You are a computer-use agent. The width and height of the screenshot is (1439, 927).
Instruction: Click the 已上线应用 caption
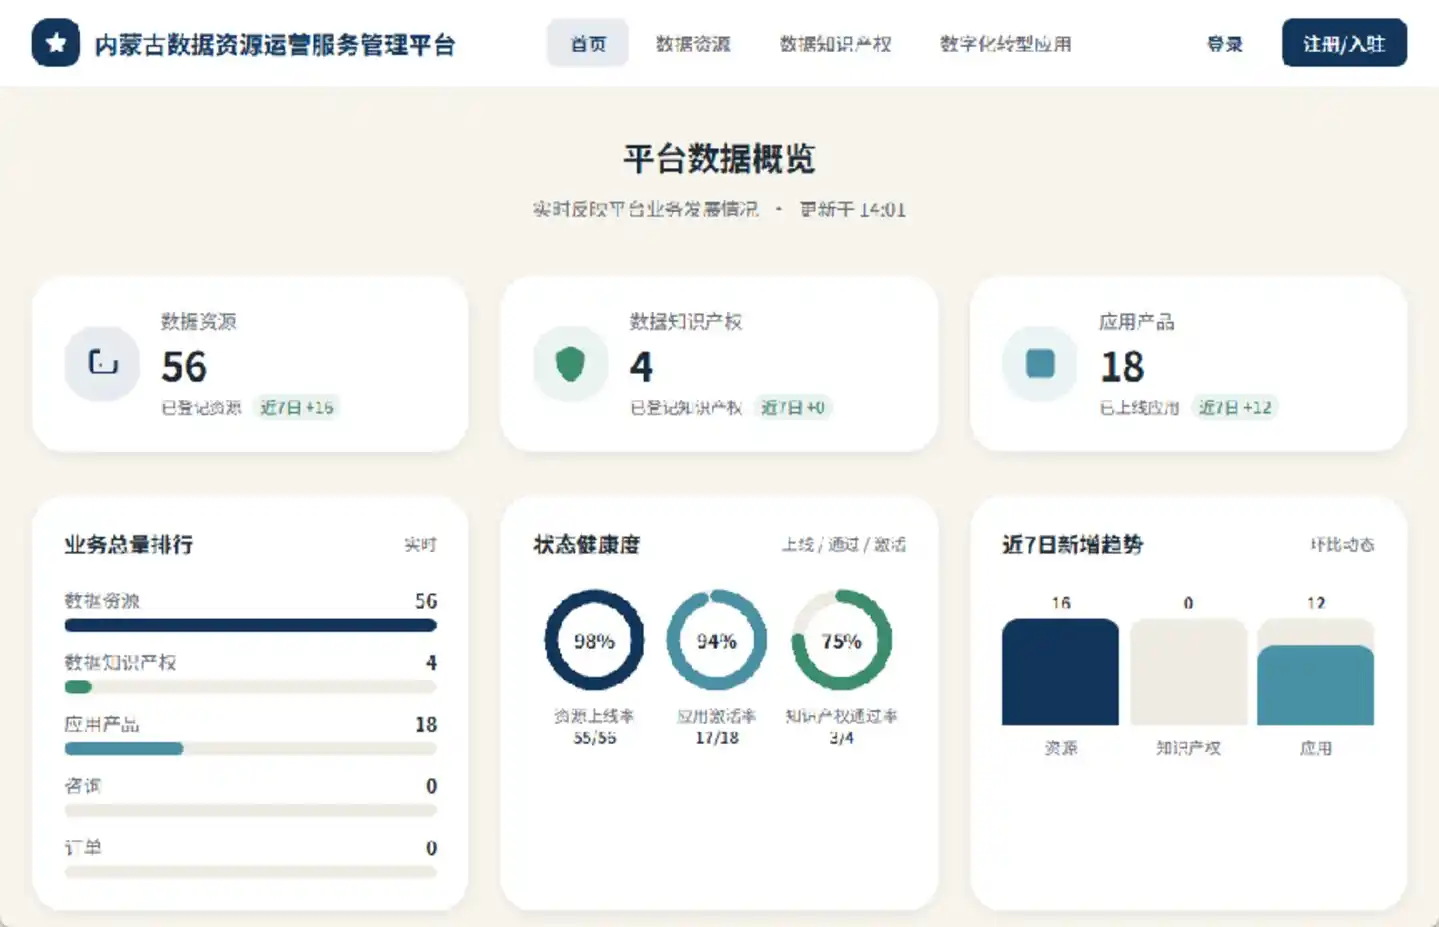click(x=1139, y=408)
